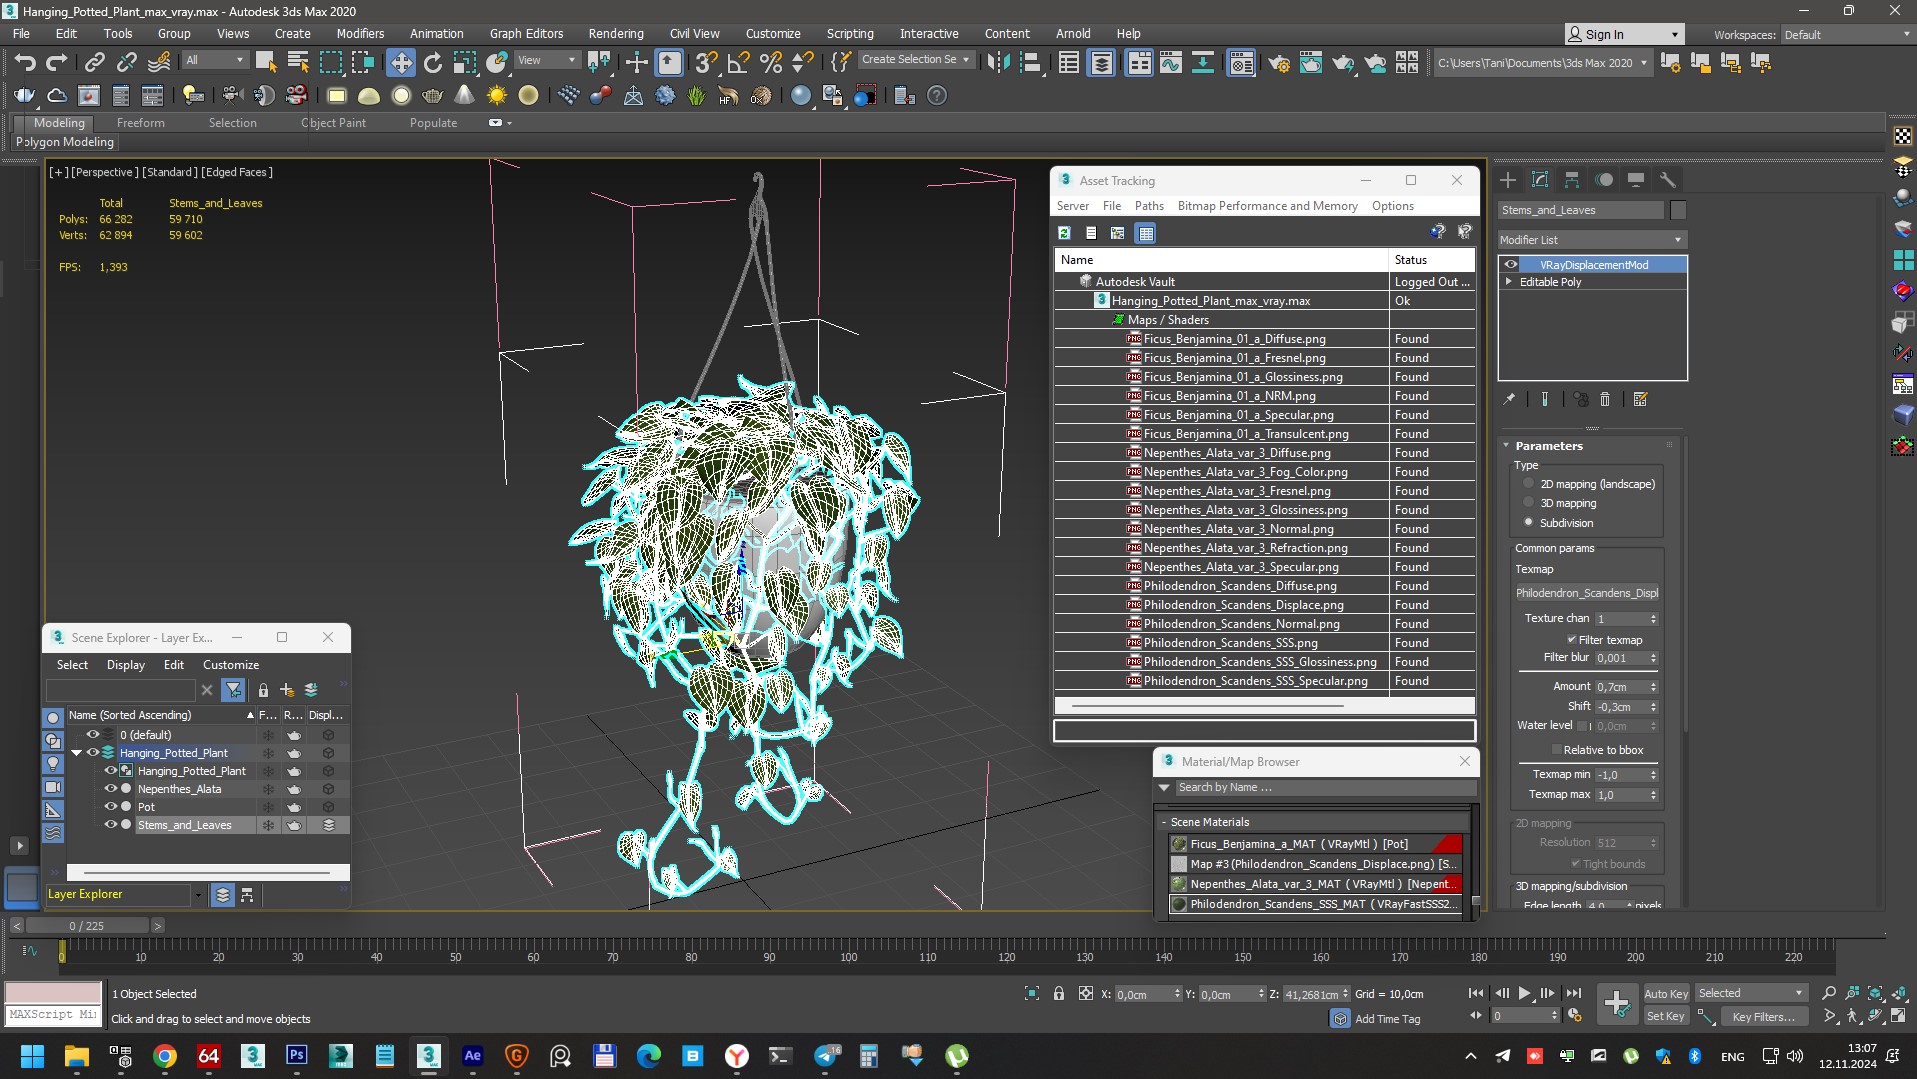This screenshot has width=1917, height=1079.
Task: Collapse the Parameters rollout
Action: click(1507, 446)
